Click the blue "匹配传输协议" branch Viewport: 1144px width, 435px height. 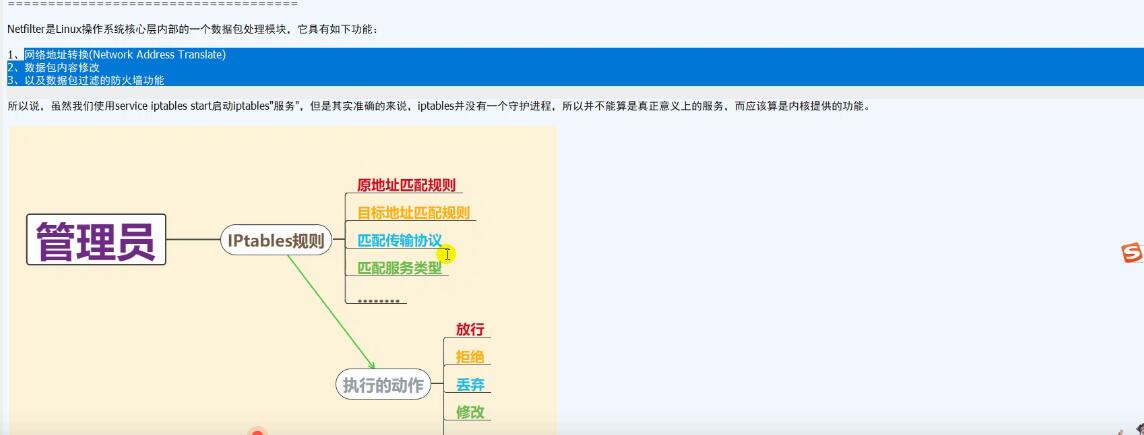pyautogui.click(x=399, y=240)
